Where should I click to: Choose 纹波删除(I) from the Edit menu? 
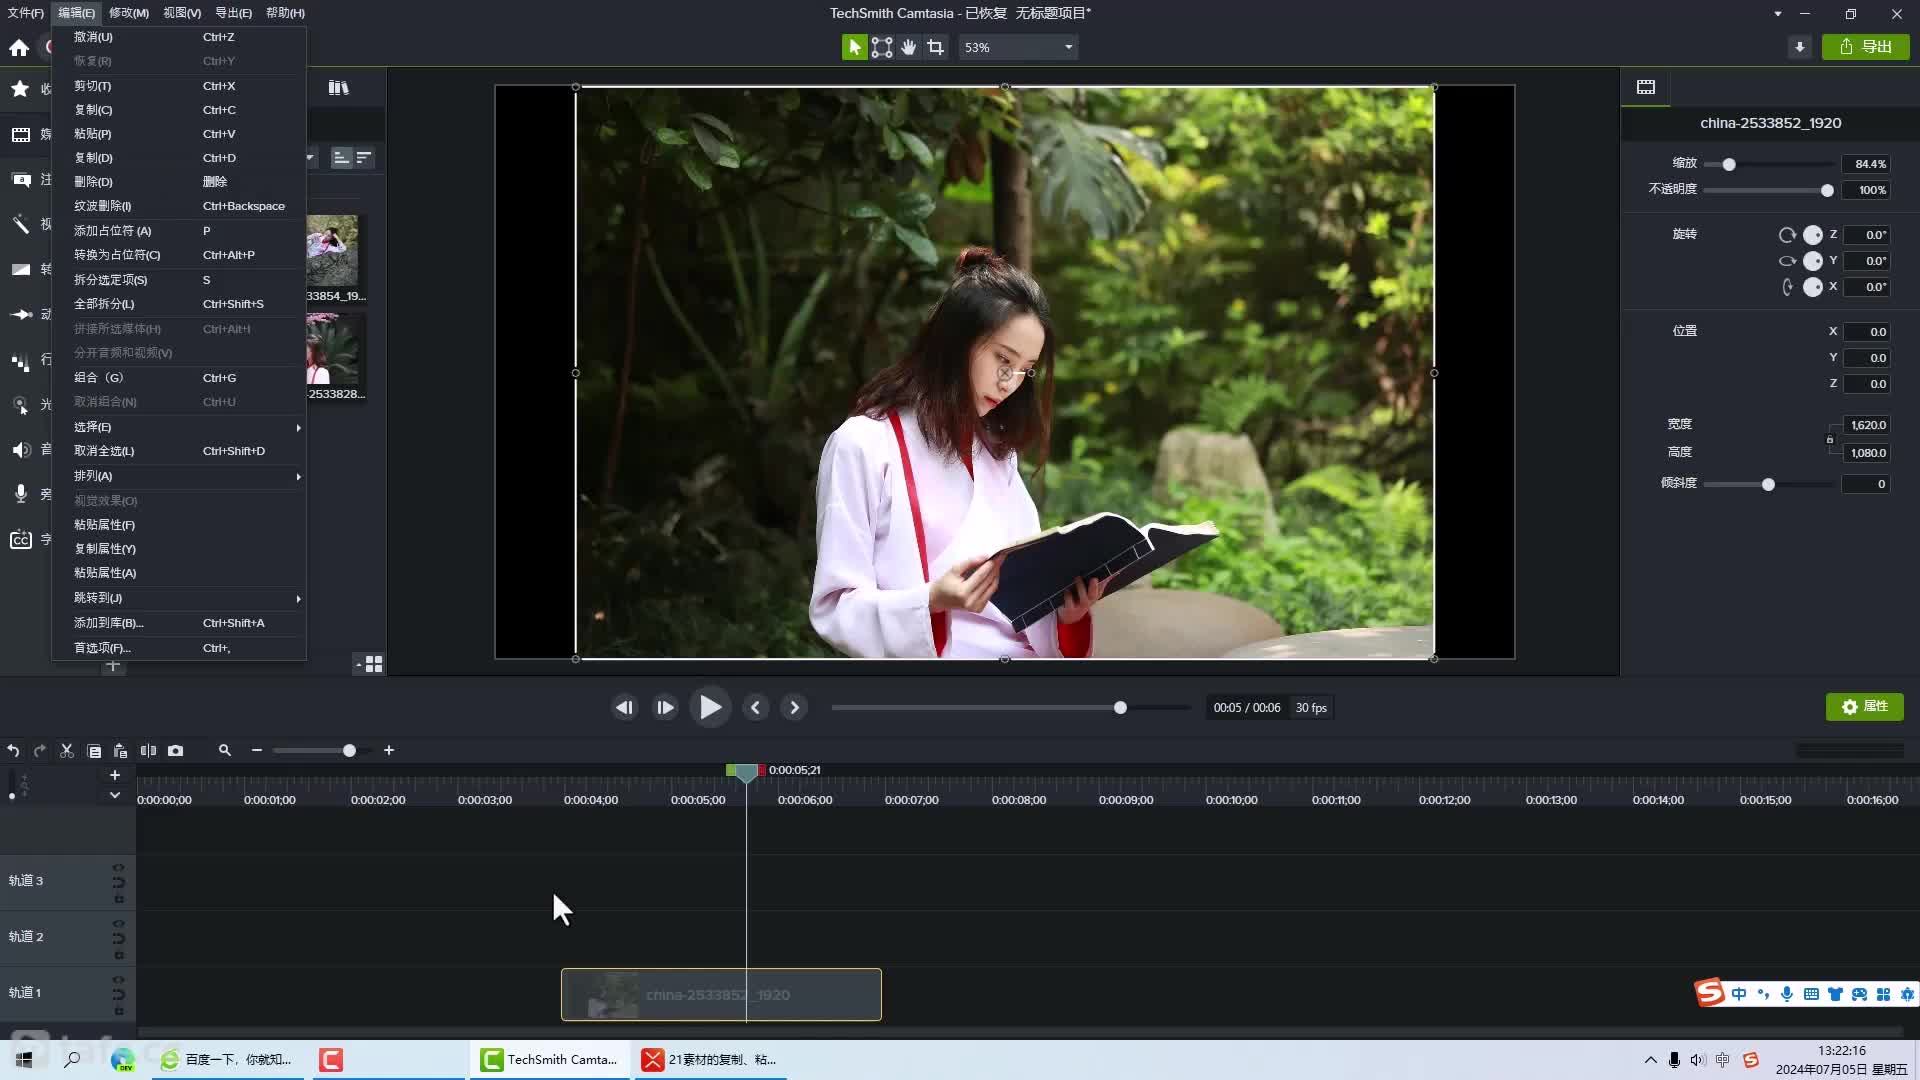[x=179, y=206]
